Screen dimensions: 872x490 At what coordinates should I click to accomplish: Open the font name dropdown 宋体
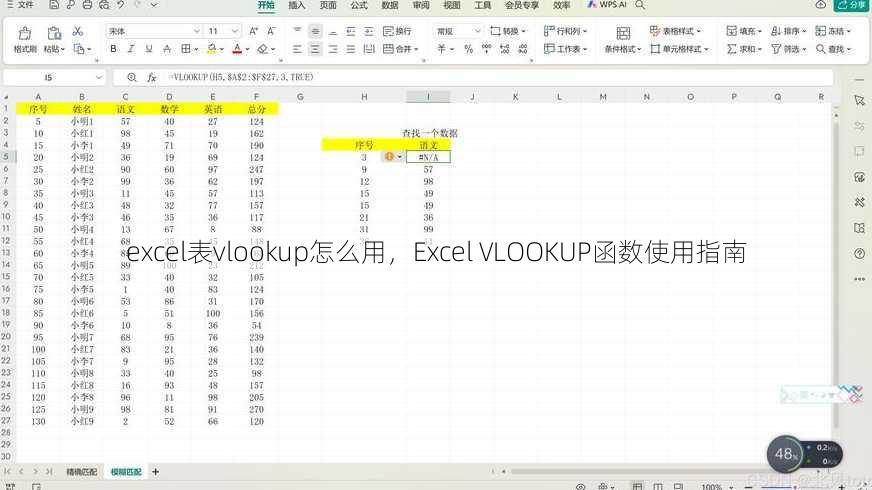point(196,31)
